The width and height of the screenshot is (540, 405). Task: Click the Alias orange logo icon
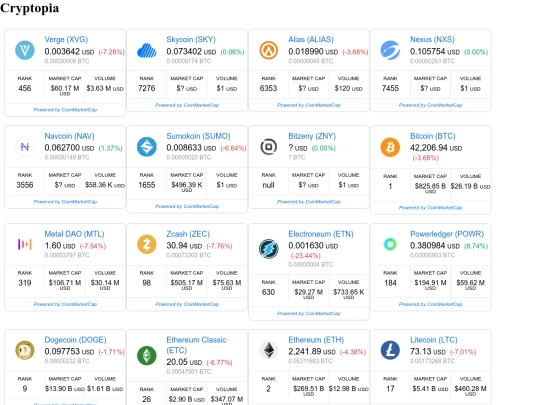tap(269, 50)
